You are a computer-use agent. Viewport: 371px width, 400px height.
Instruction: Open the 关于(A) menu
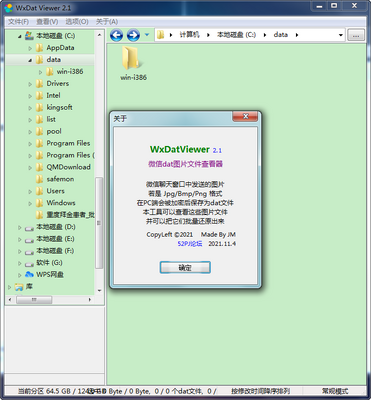[x=107, y=22]
